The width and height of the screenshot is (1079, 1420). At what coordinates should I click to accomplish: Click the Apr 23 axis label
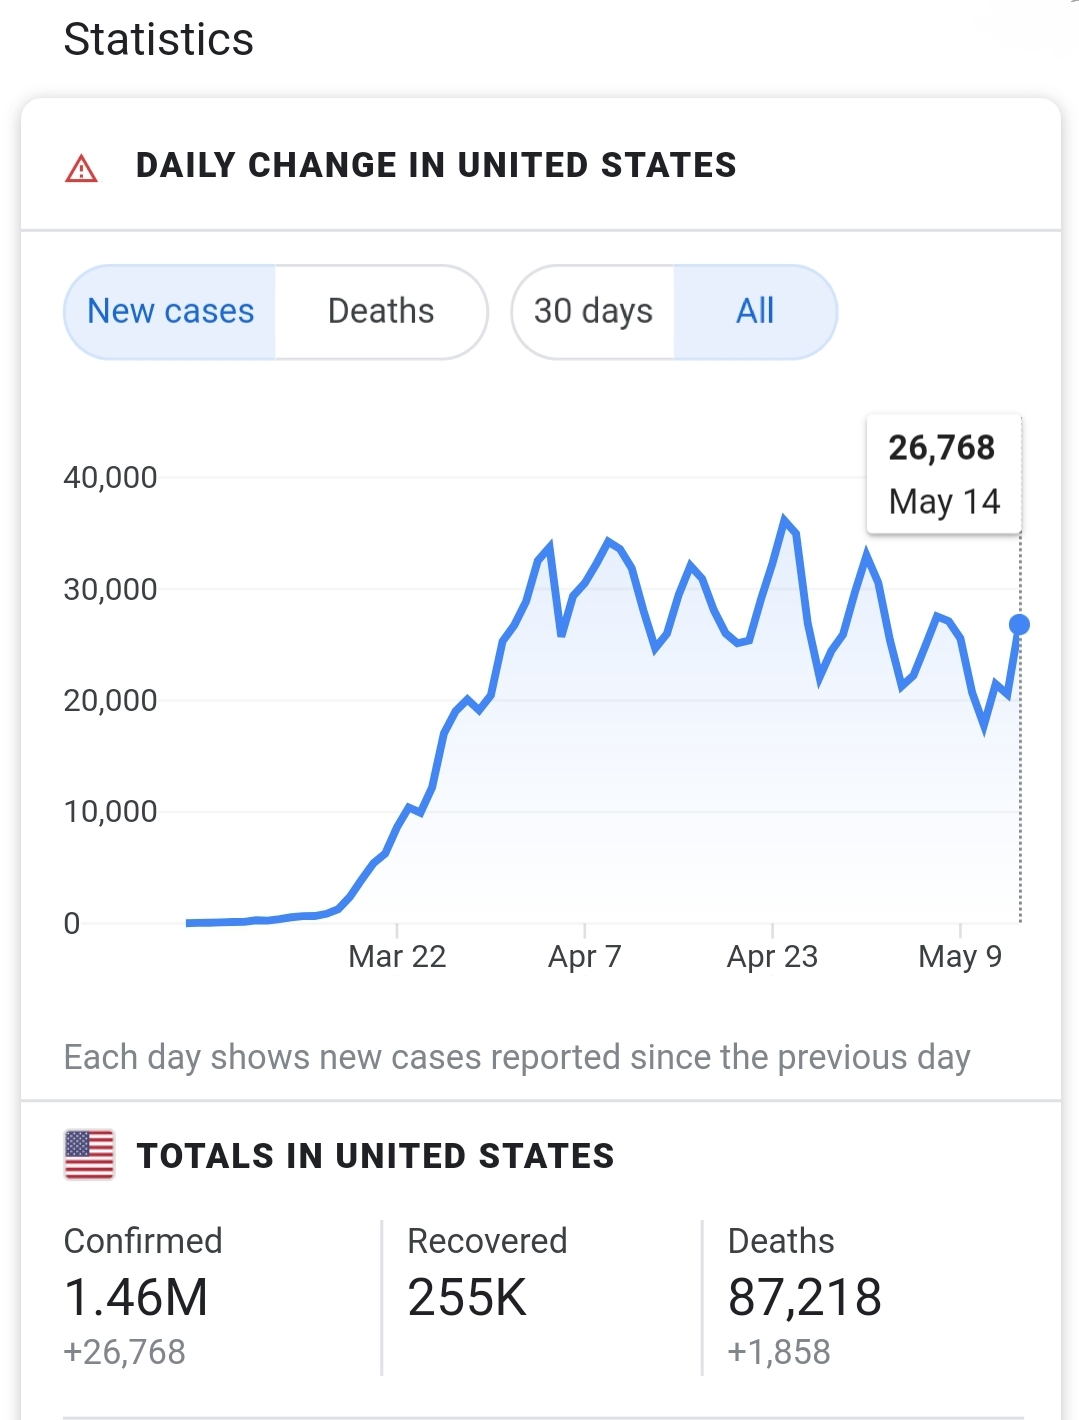click(x=772, y=957)
